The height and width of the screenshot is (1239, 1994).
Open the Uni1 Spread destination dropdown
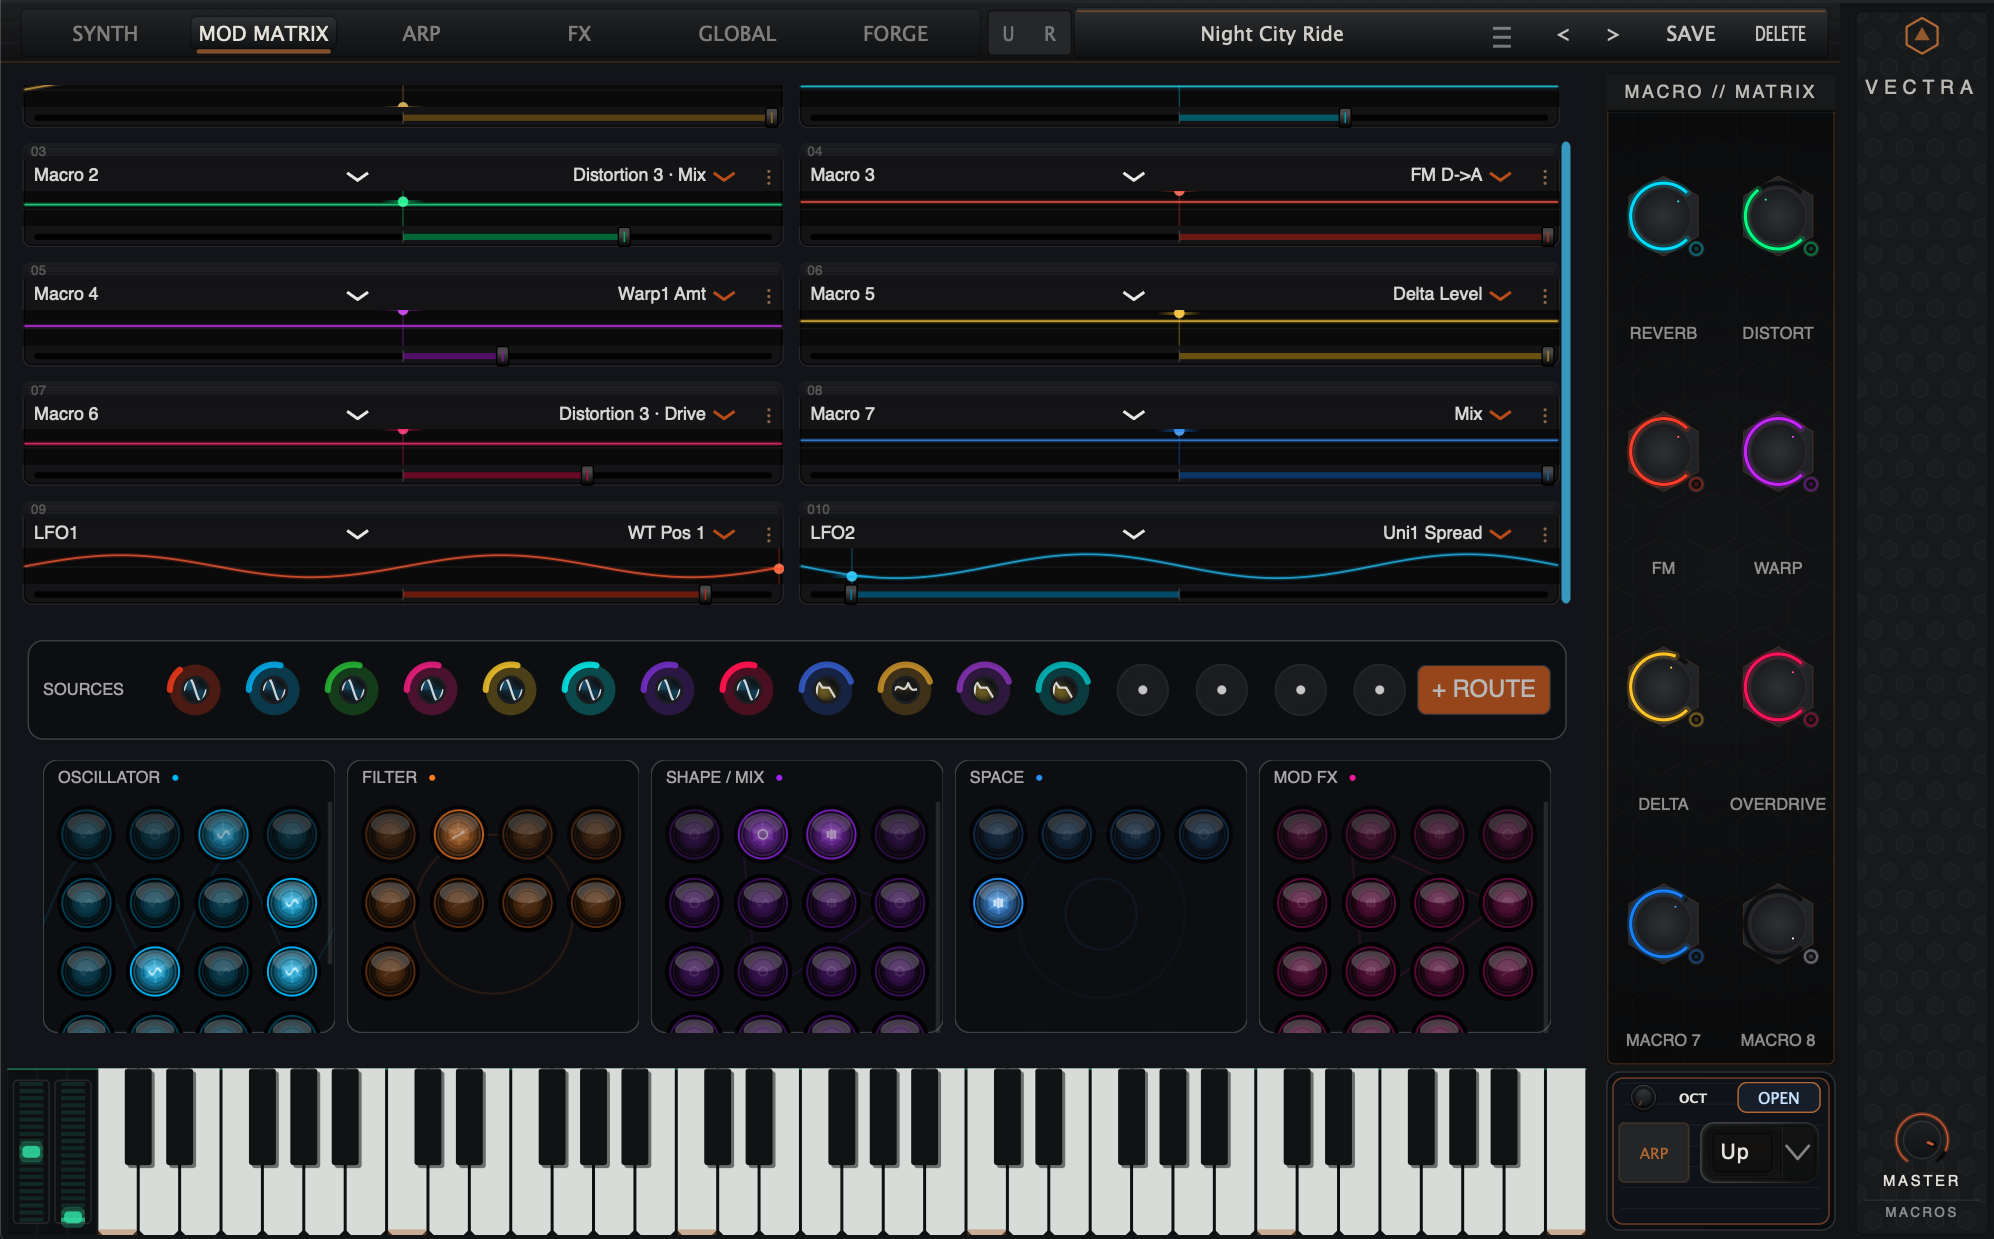point(1500,534)
